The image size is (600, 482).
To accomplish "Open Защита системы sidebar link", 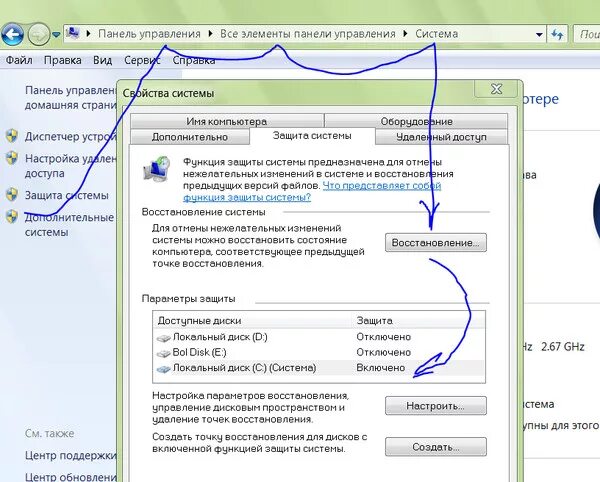I will pos(67,195).
